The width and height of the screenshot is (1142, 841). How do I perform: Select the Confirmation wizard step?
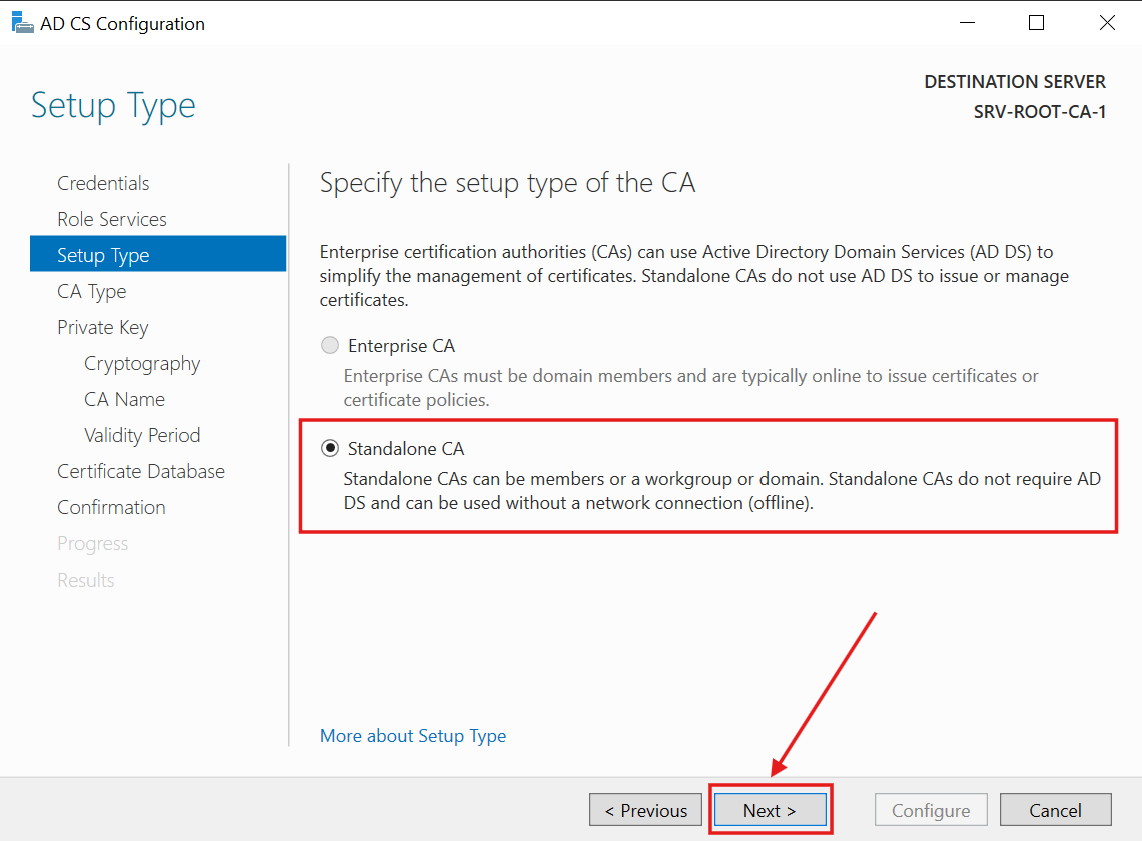pyautogui.click(x=111, y=507)
